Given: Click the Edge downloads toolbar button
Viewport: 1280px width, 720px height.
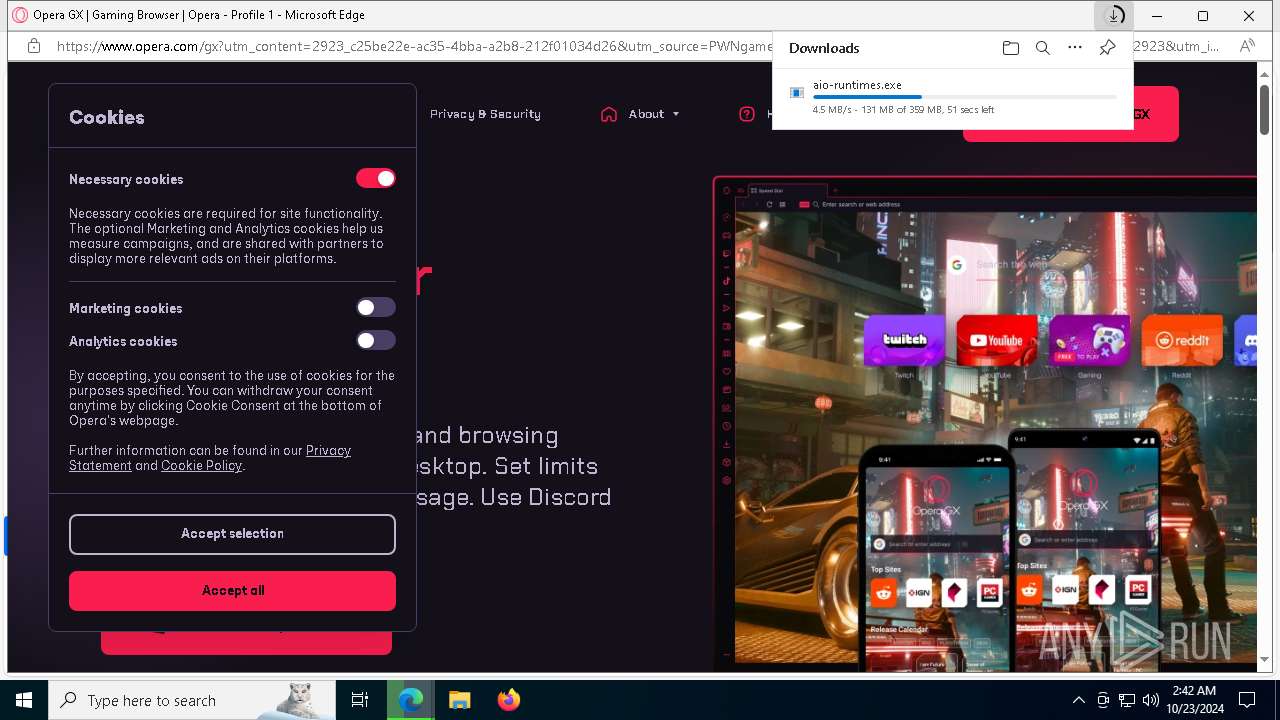Looking at the screenshot, I should point(1113,16).
